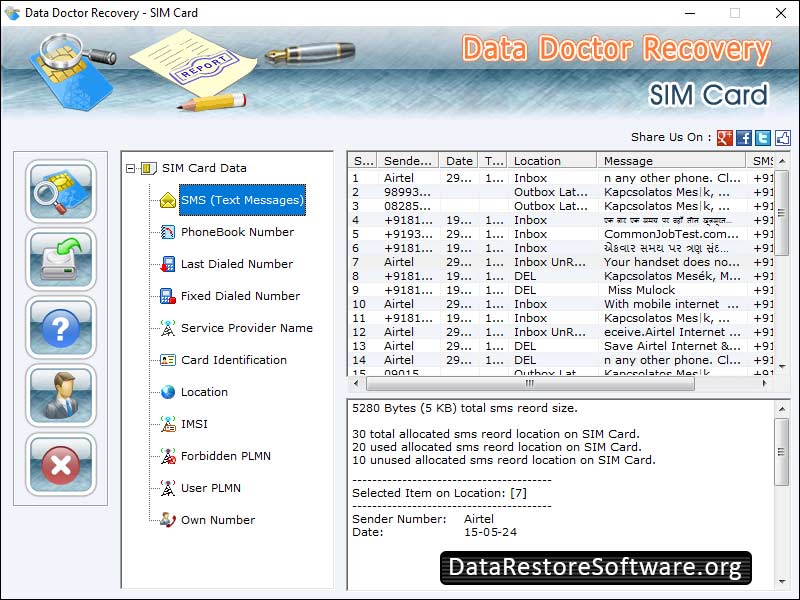Screen dimensions: 800x600
Task: Click 'Airtel' sender in row 1
Action: pyautogui.click(x=399, y=178)
